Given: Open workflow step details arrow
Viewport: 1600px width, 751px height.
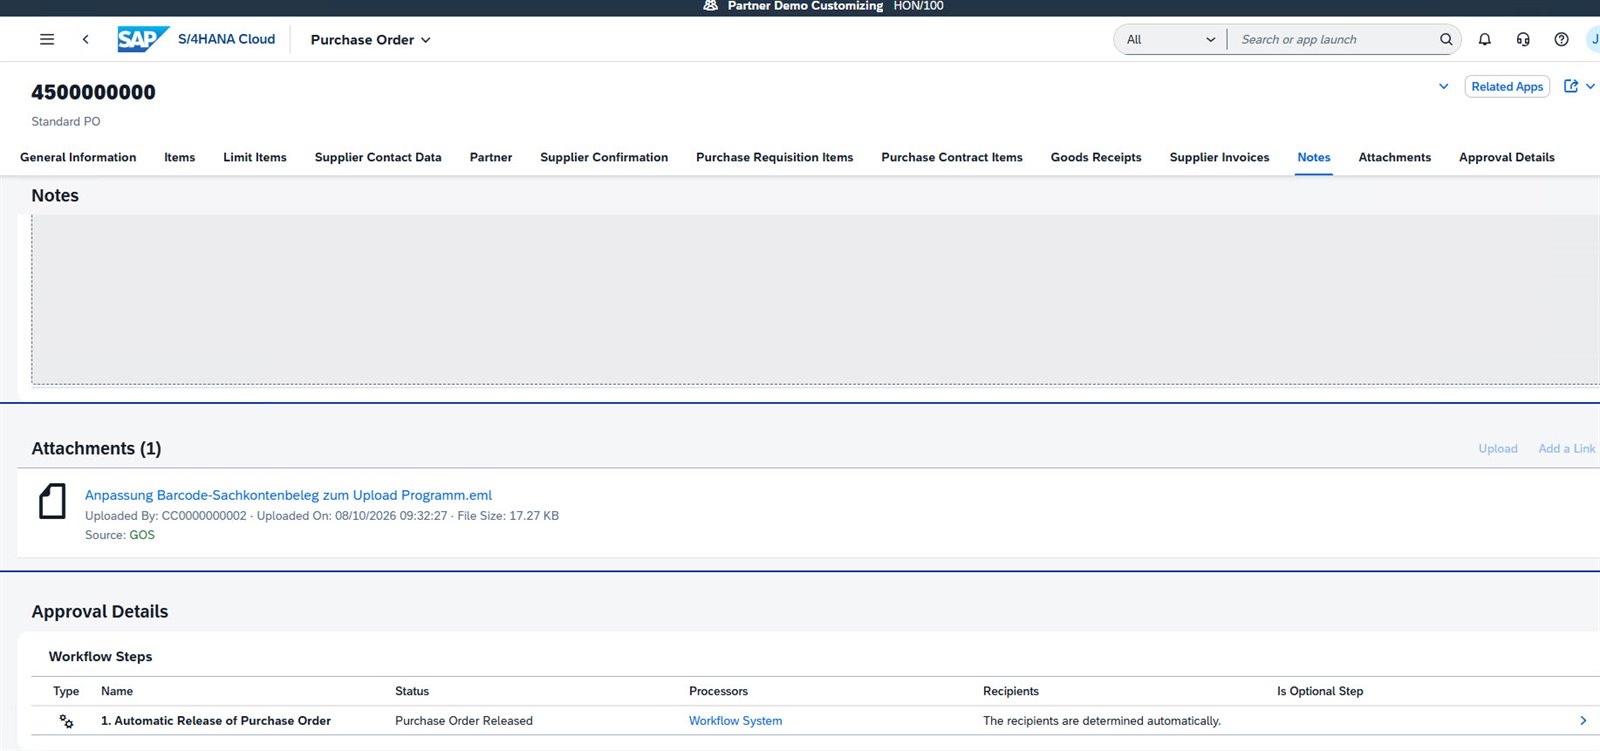Looking at the screenshot, I should [x=1583, y=721].
